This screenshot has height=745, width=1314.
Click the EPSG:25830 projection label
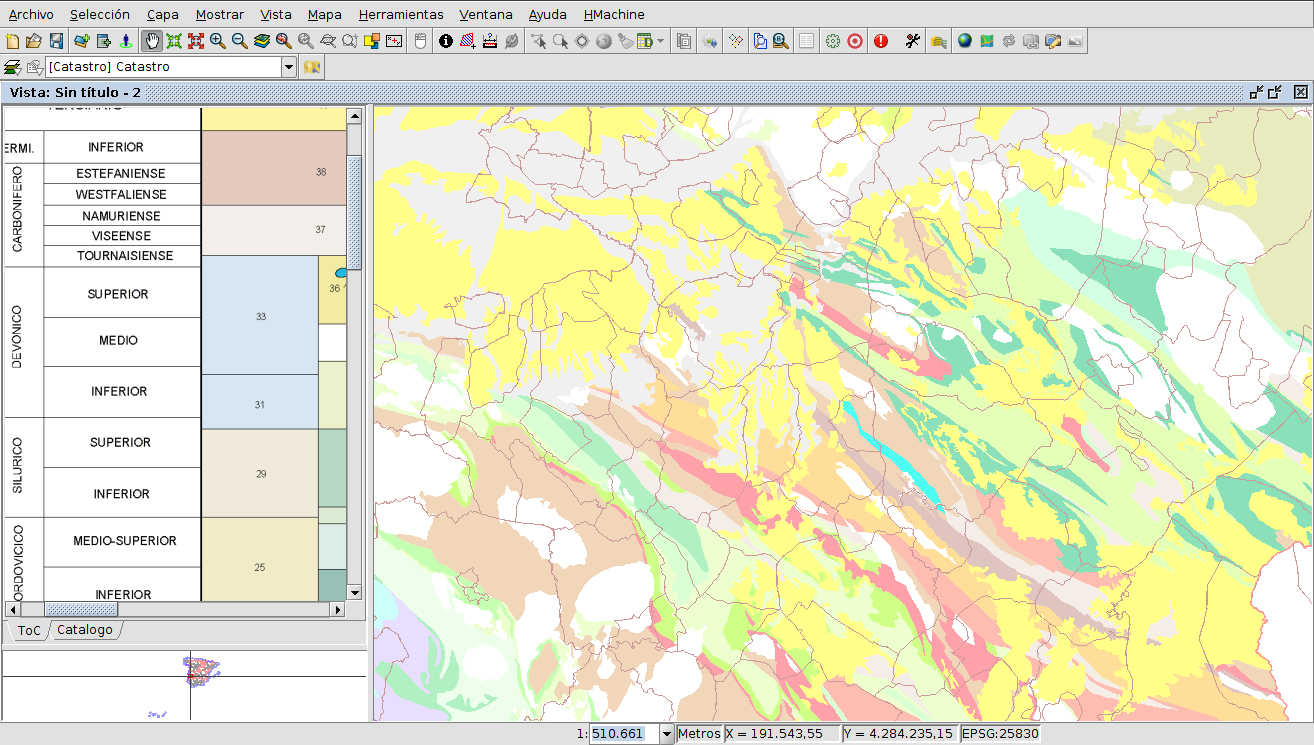pyautogui.click(x=1000, y=734)
